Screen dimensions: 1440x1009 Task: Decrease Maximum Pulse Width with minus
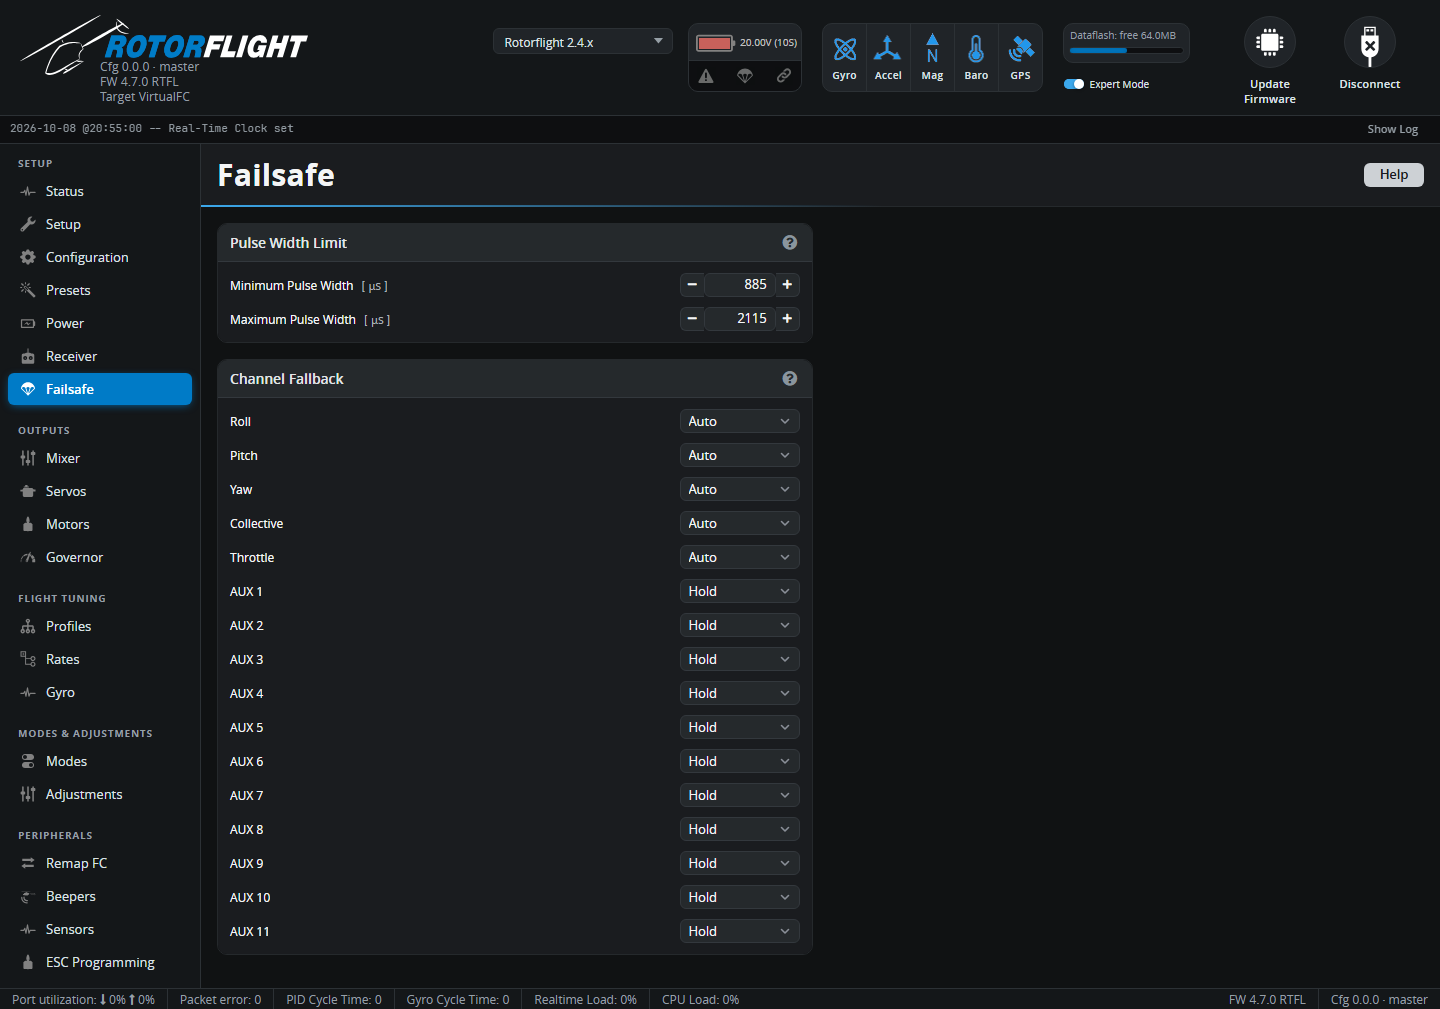692,319
